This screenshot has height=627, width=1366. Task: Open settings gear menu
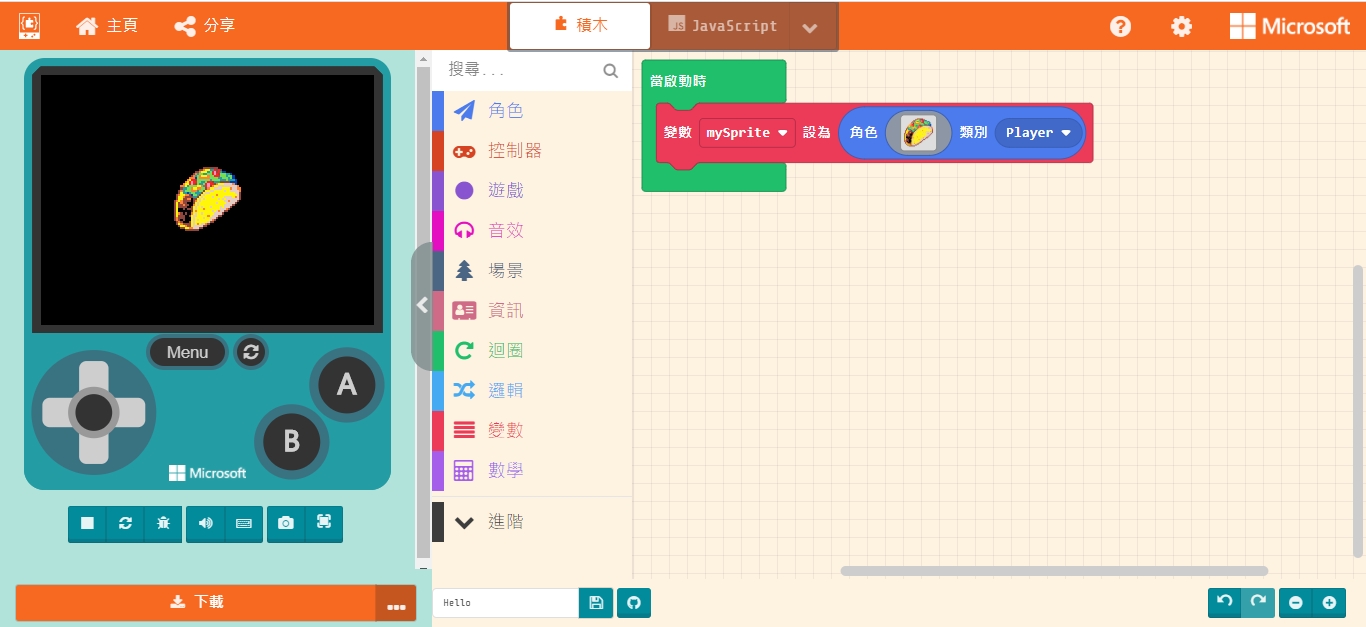pyautogui.click(x=1181, y=27)
